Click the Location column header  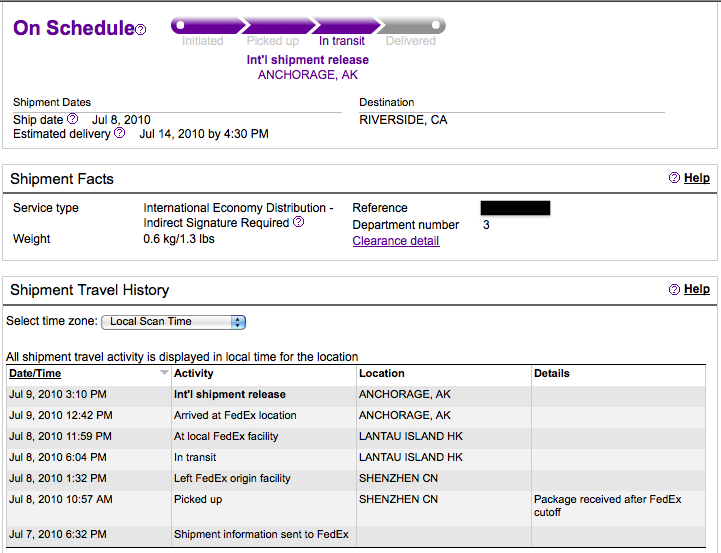(x=382, y=373)
